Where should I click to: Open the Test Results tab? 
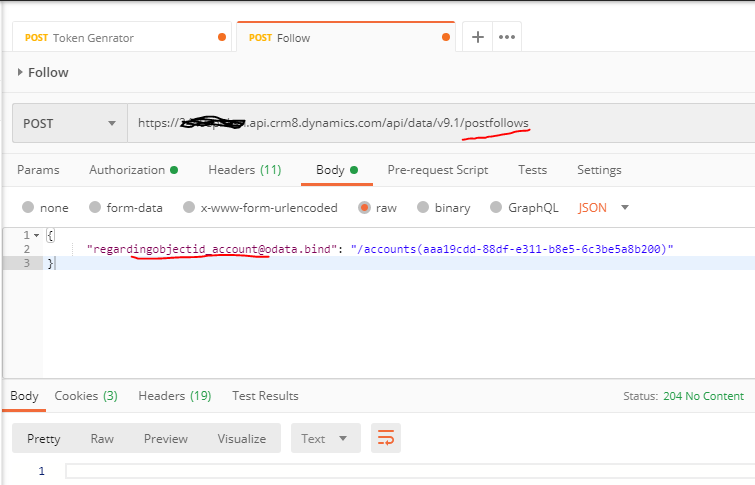point(265,396)
